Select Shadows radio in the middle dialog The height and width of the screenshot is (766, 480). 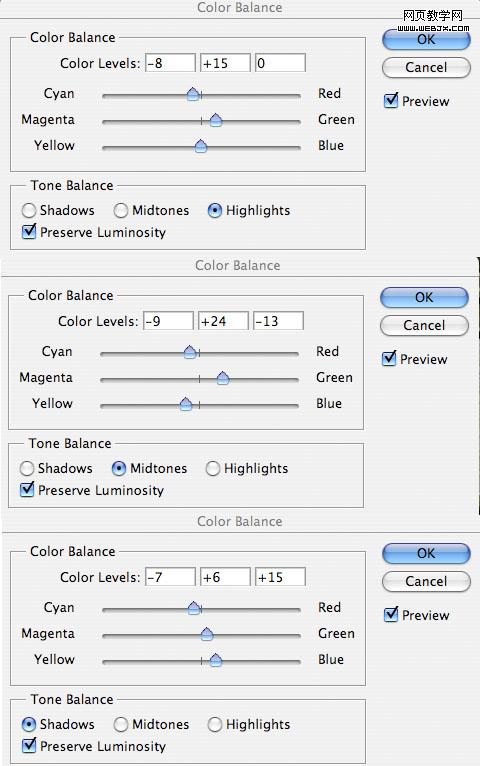point(27,468)
